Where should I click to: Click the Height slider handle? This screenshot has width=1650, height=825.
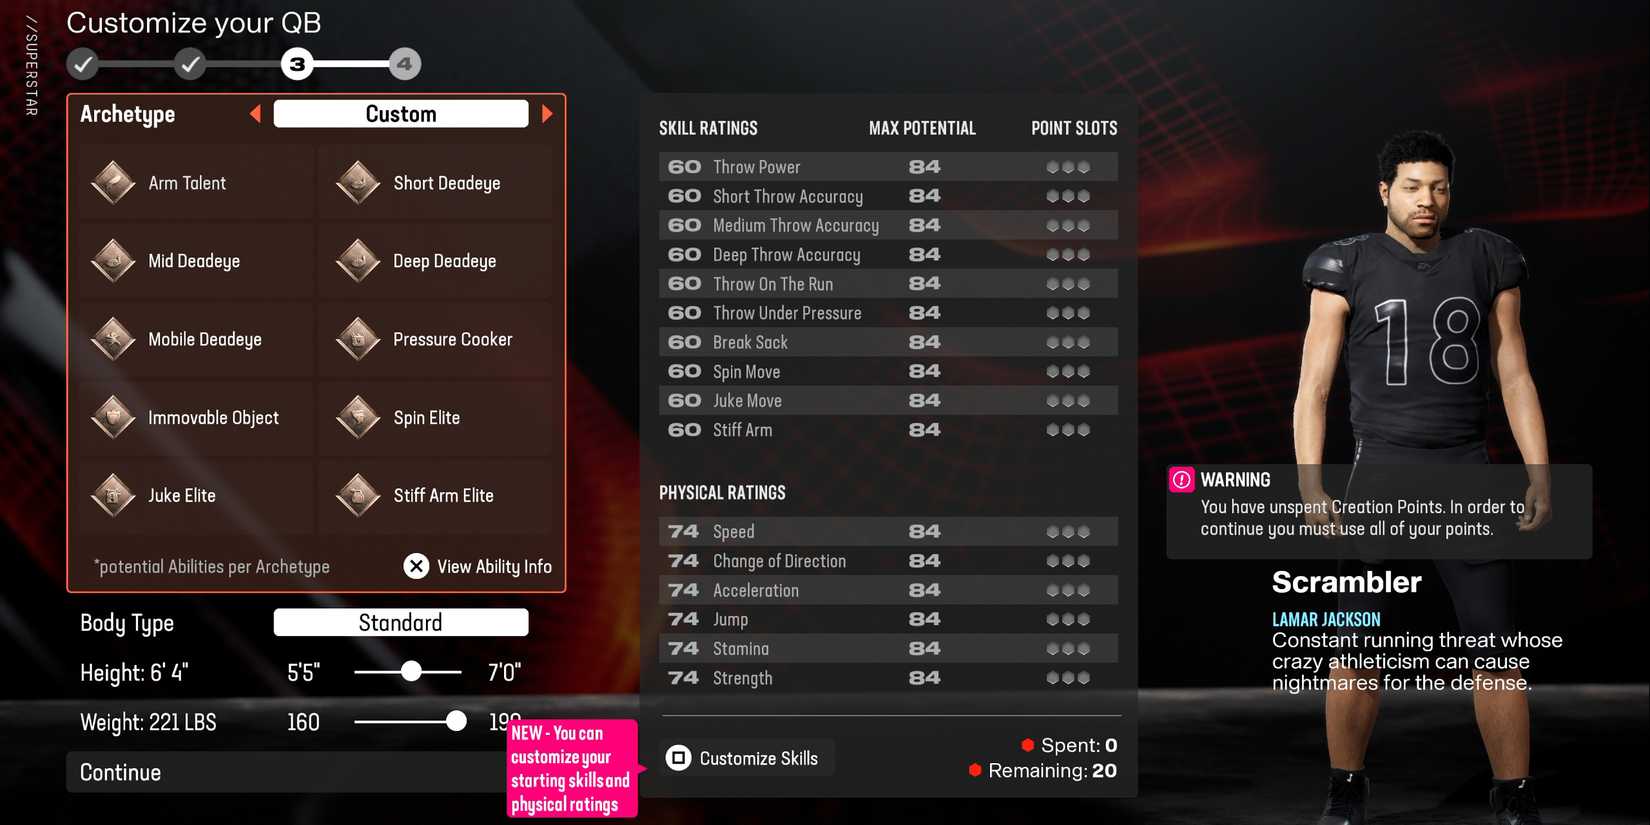click(x=411, y=671)
